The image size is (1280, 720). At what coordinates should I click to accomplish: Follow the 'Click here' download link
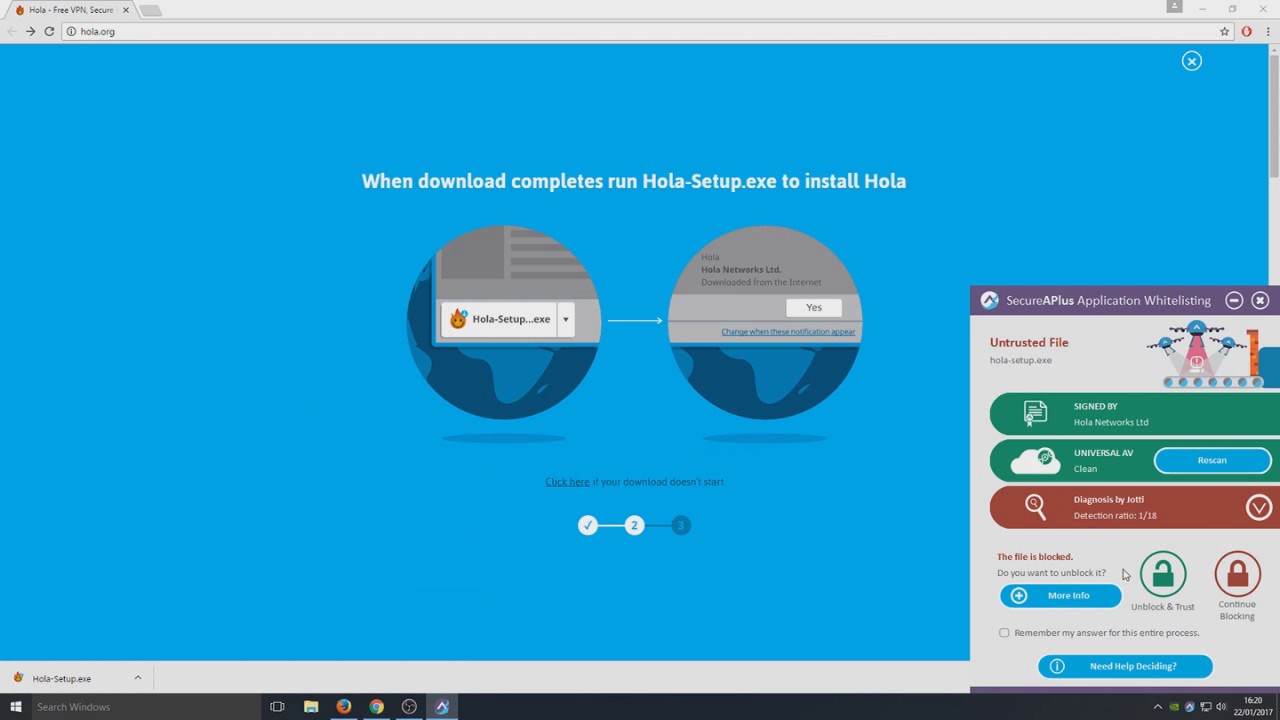click(567, 482)
